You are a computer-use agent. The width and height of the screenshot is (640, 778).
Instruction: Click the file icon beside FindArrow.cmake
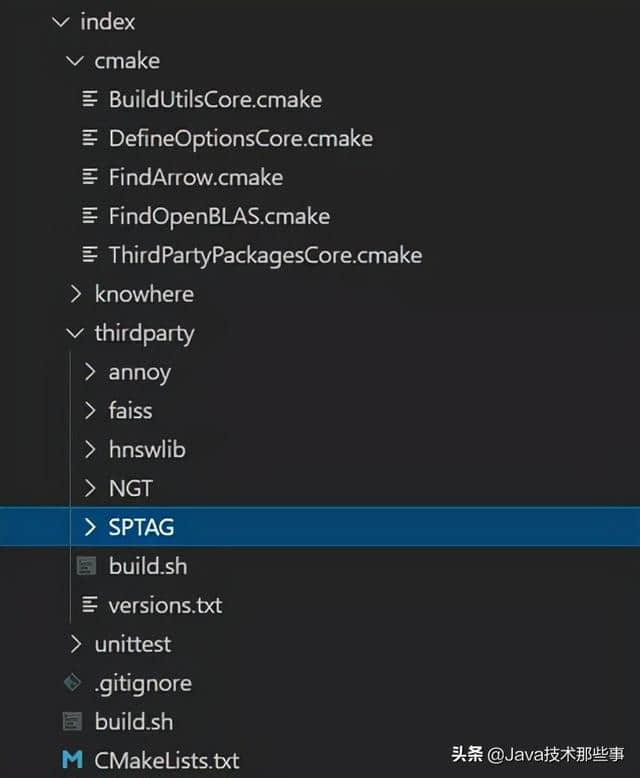click(91, 177)
